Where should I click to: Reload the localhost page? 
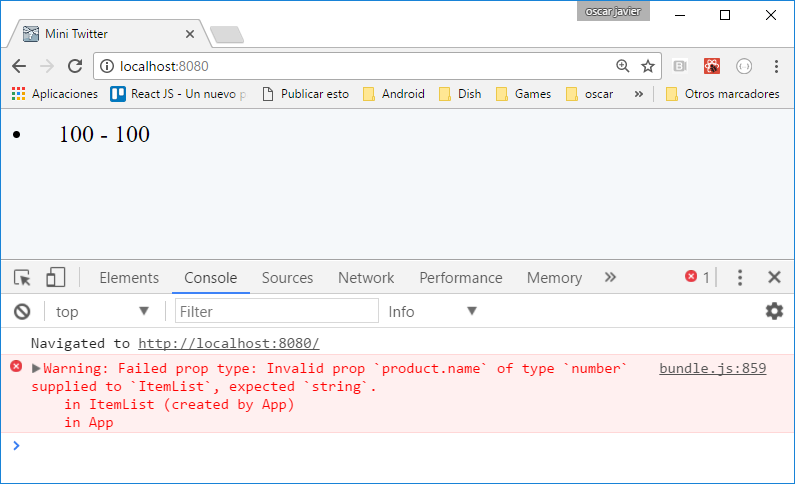pyautogui.click(x=75, y=66)
